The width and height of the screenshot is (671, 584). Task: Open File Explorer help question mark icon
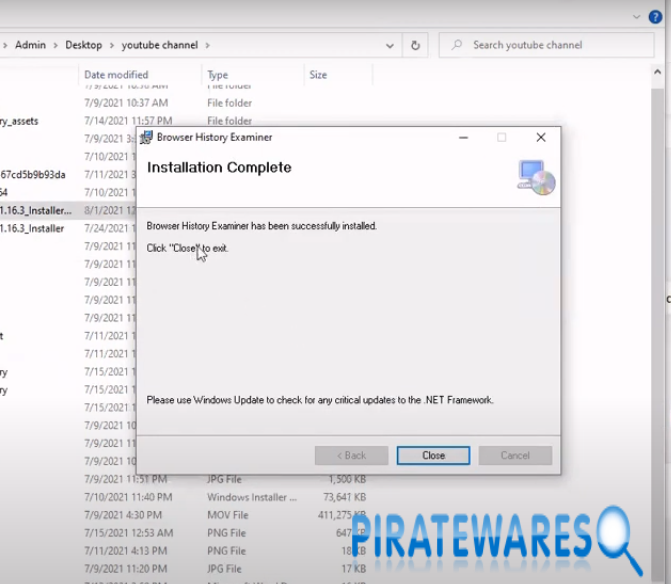click(x=655, y=17)
